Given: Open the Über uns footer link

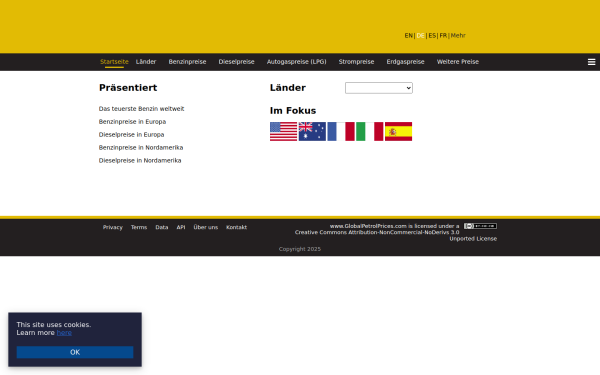Looking at the screenshot, I should click(x=205, y=227).
